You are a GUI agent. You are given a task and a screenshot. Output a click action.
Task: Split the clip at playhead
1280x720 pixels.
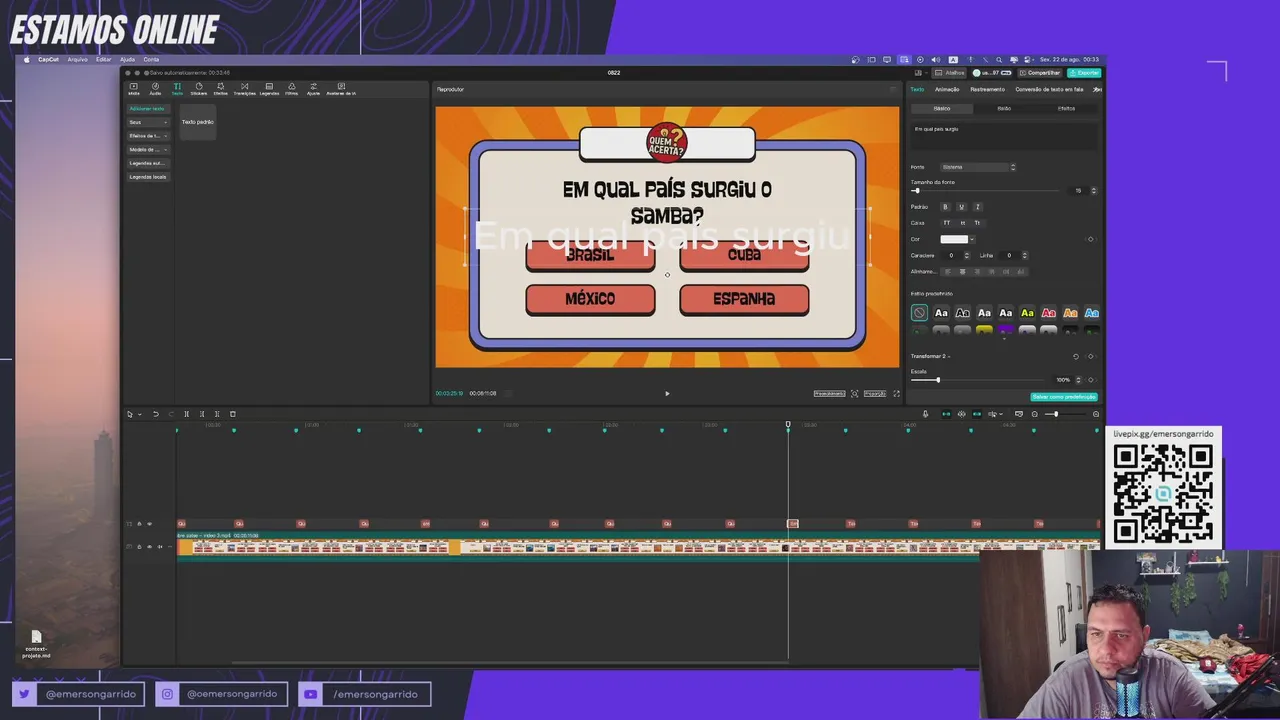pyautogui.click(x=186, y=414)
